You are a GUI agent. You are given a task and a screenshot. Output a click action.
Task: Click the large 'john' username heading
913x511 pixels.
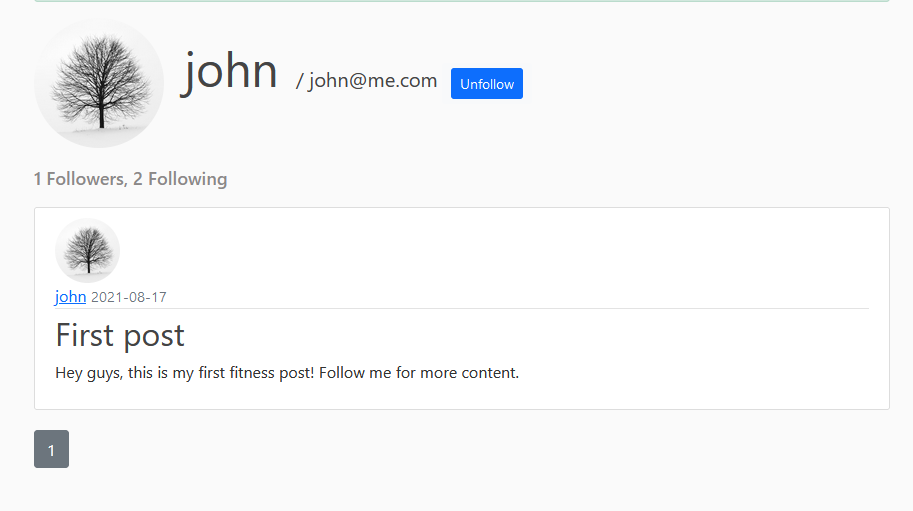[x=231, y=71]
